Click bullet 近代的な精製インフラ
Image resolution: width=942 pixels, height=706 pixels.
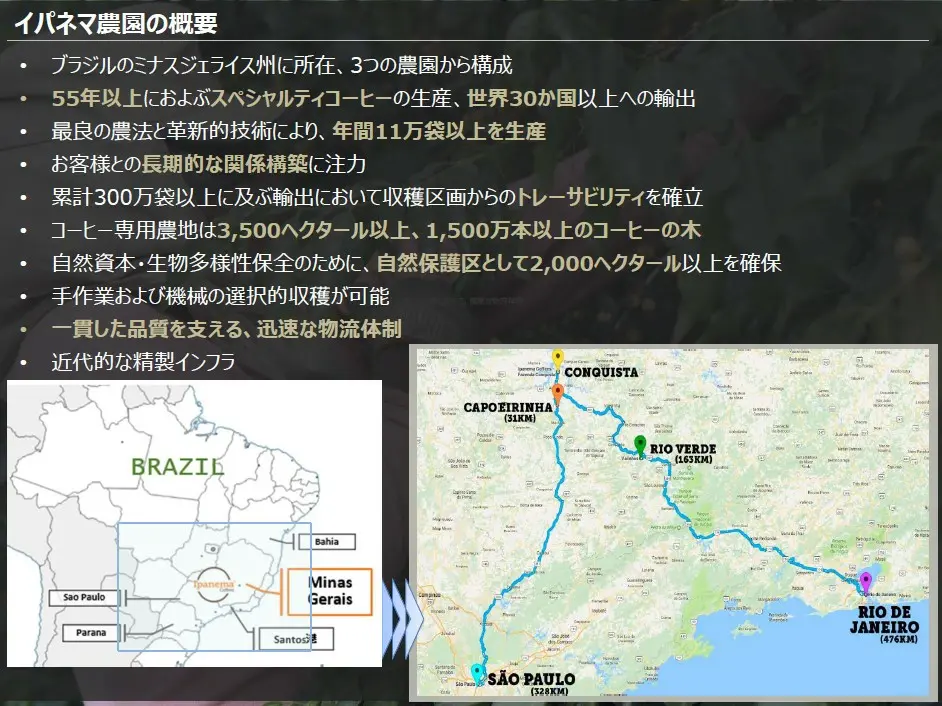point(143,362)
